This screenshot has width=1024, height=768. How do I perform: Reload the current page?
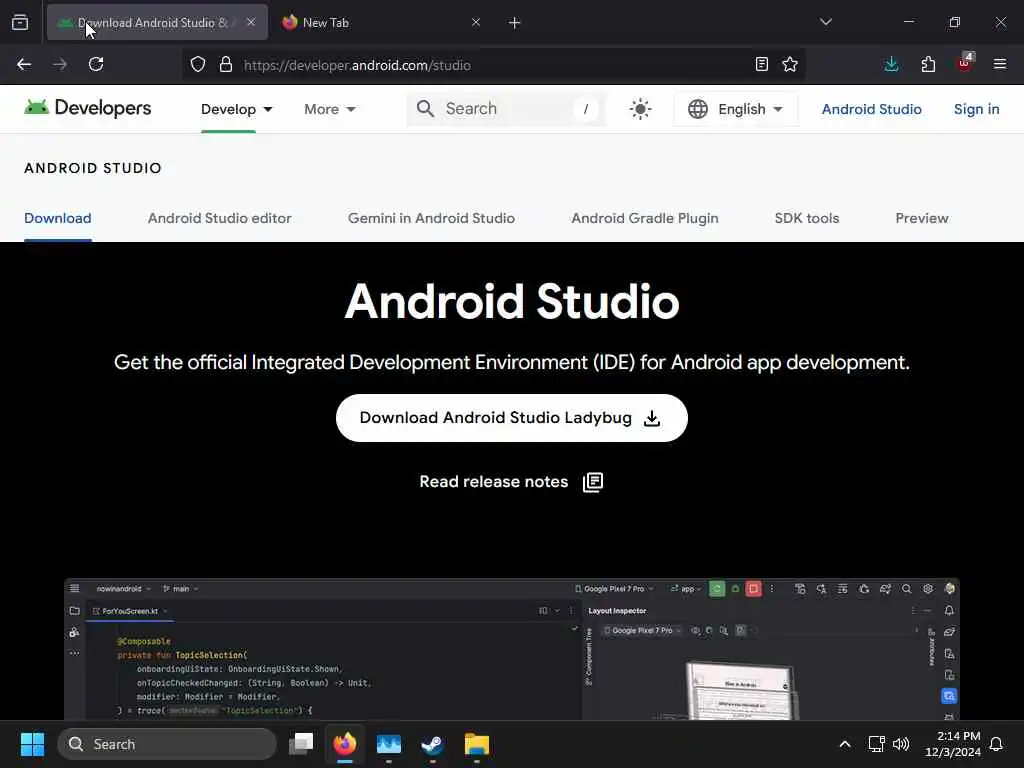[x=96, y=64]
